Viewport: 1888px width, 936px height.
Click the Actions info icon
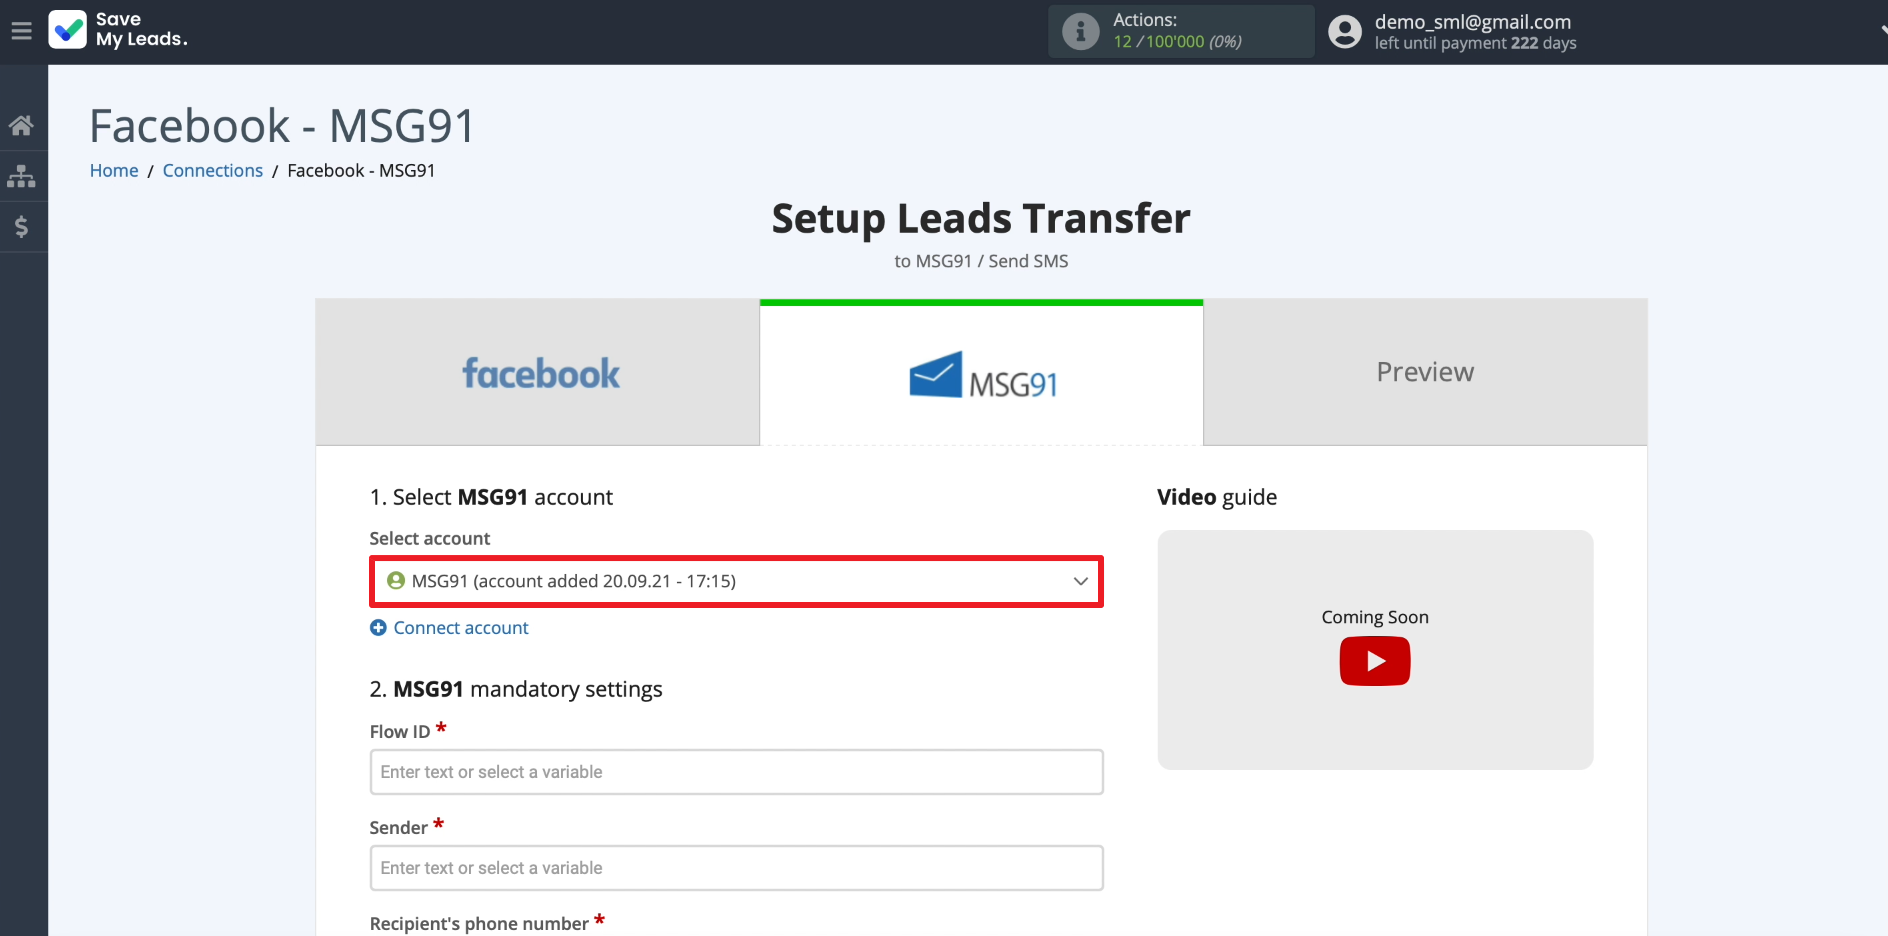[x=1080, y=31]
